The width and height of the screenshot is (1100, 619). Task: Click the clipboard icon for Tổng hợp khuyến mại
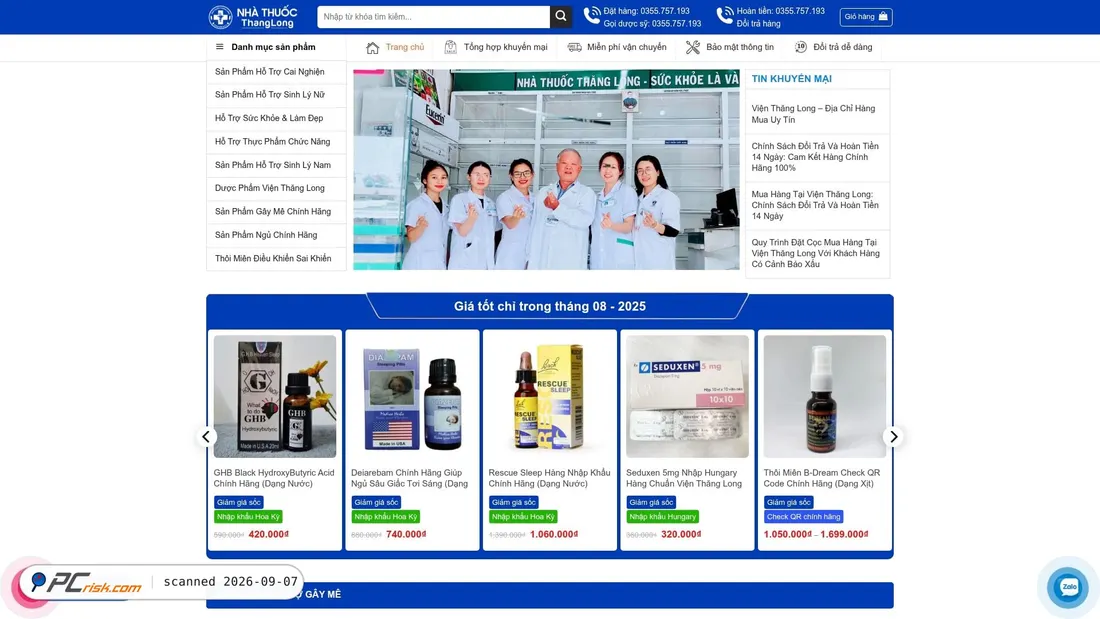[450, 47]
